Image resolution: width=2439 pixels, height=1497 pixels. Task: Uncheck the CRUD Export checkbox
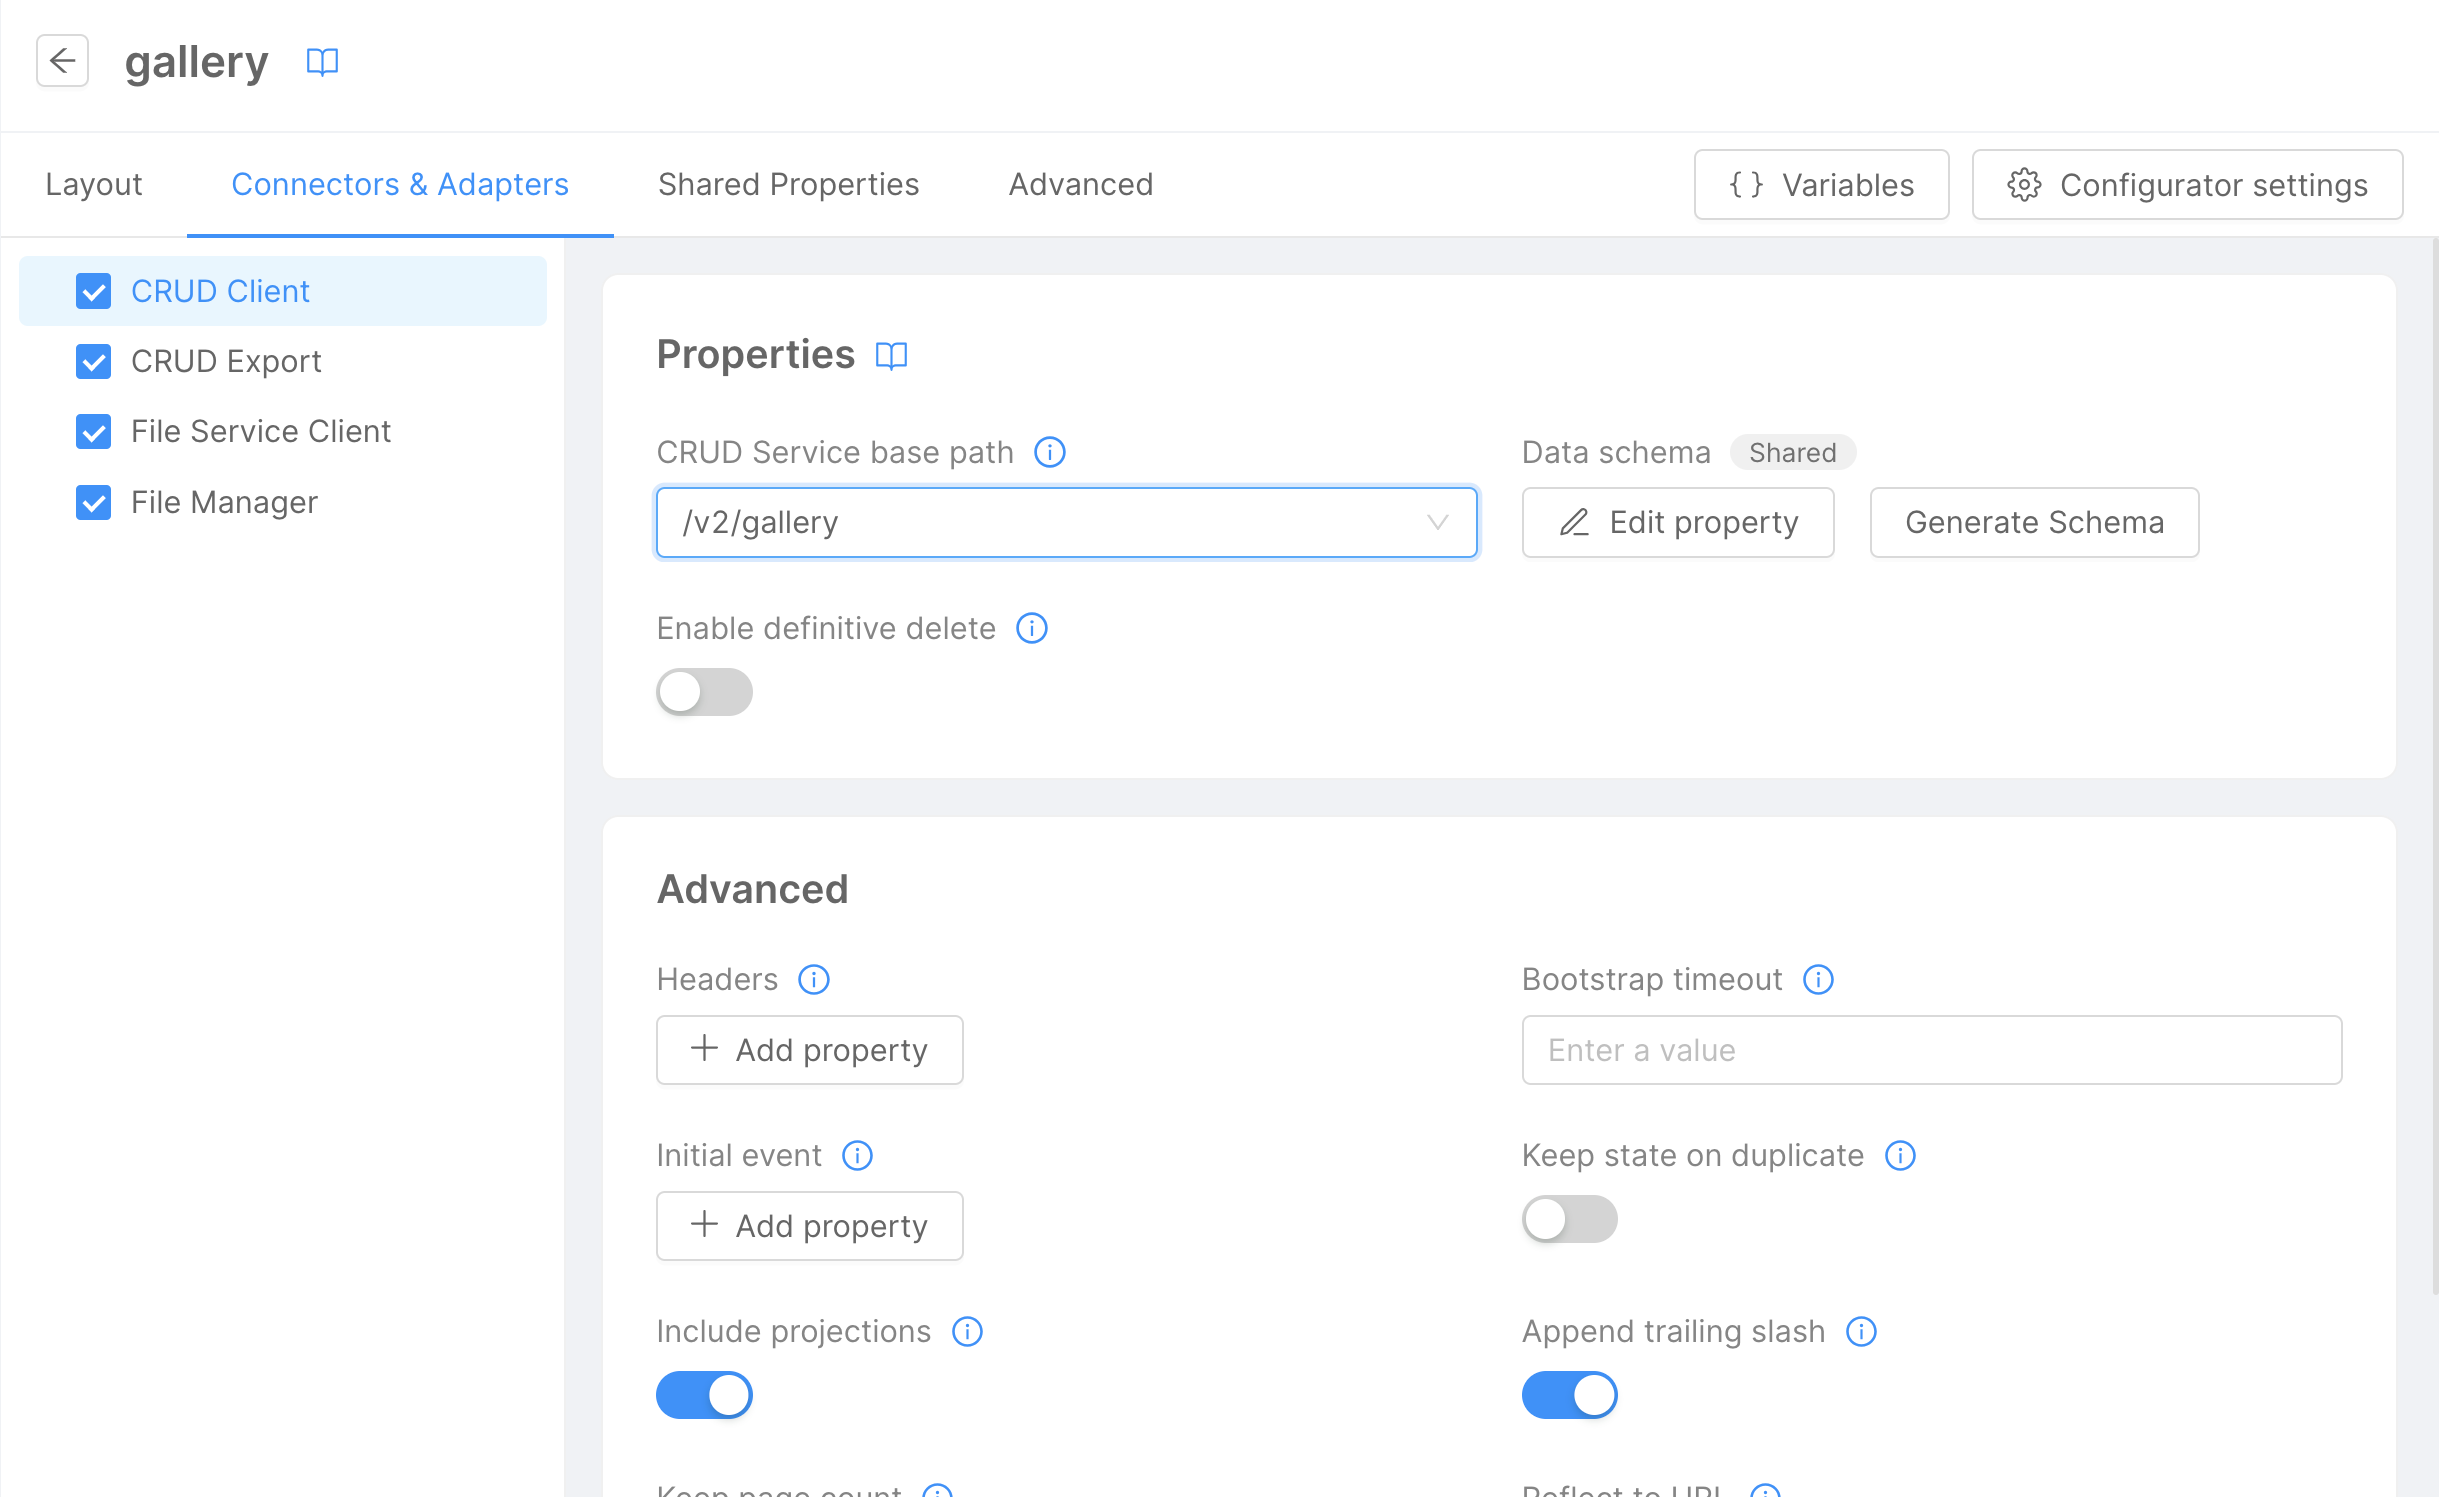pyautogui.click(x=93, y=361)
